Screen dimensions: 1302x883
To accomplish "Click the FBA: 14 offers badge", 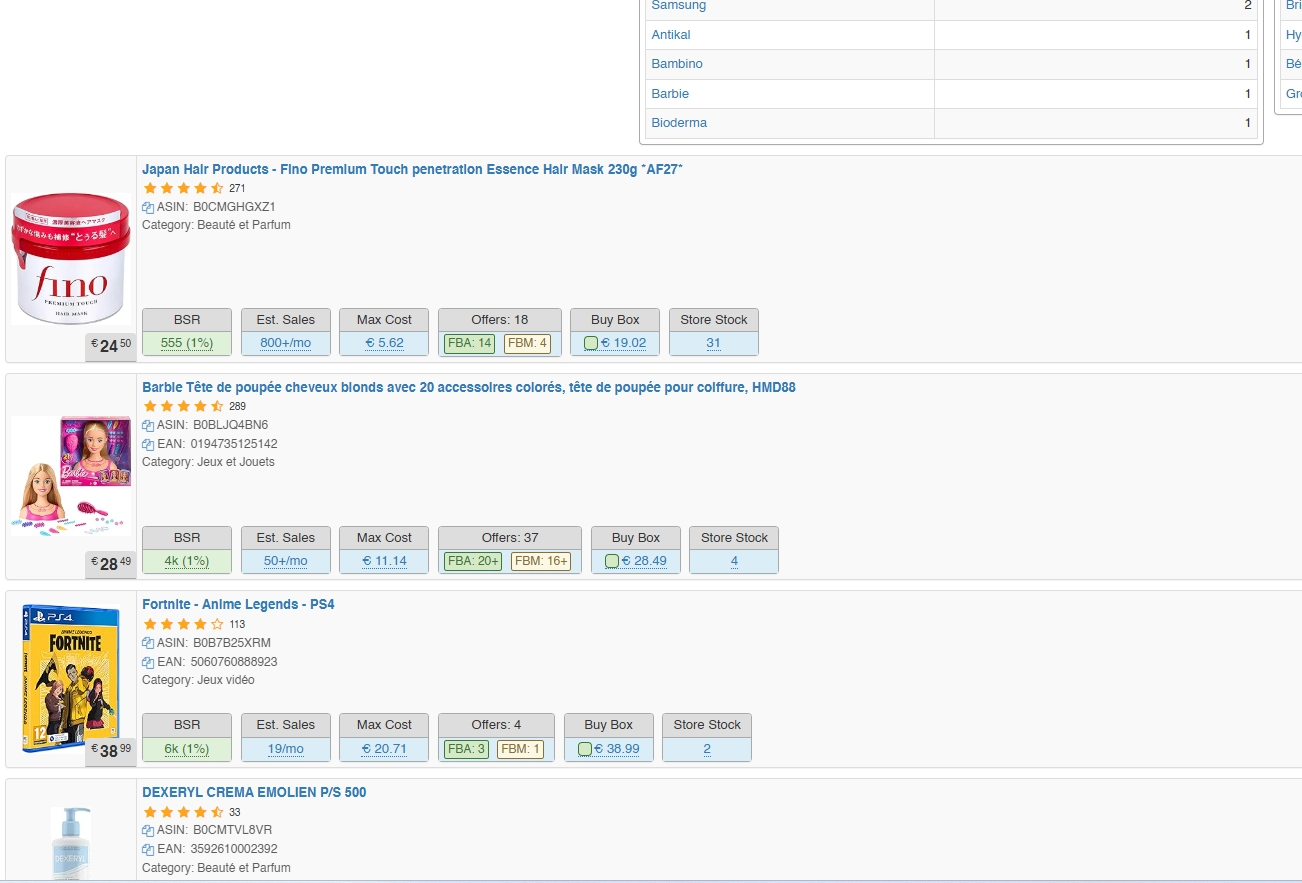I will [x=469, y=343].
